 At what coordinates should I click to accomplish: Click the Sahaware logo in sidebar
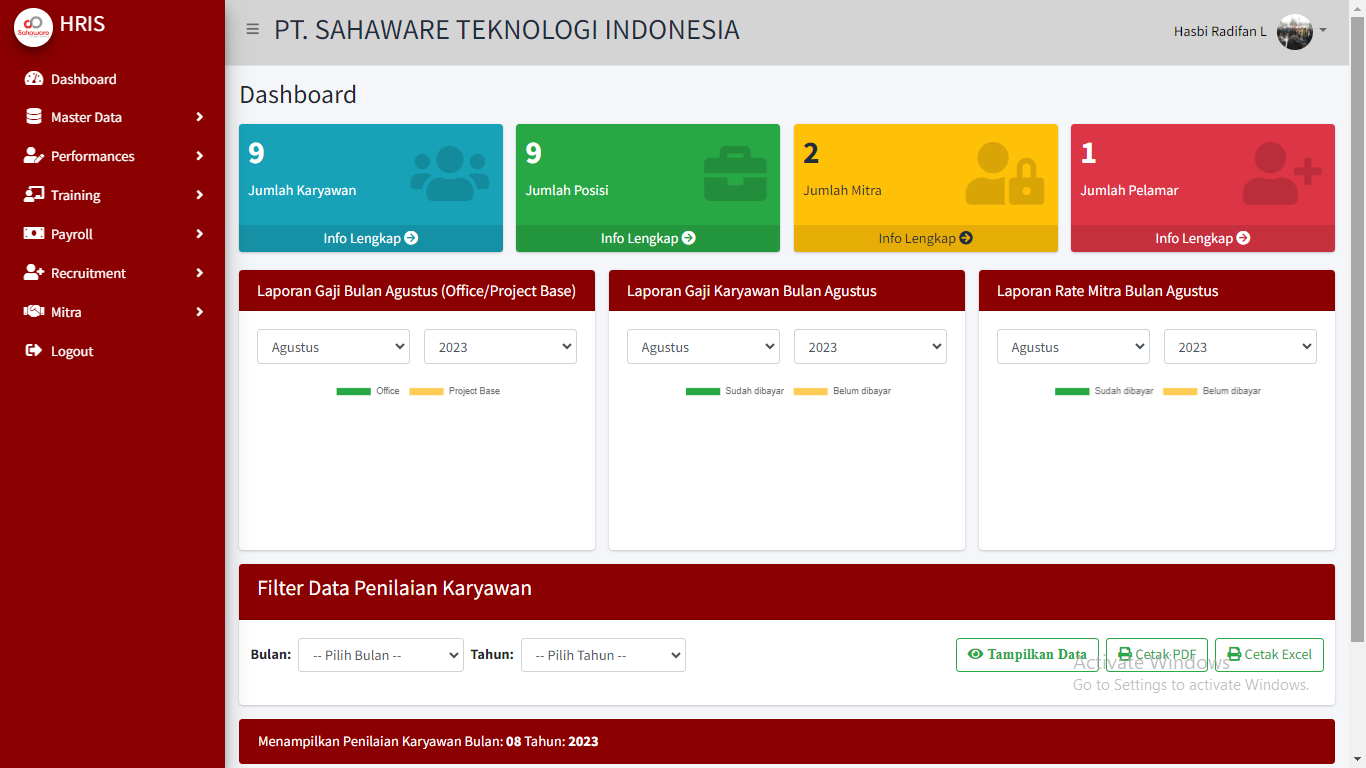point(33,27)
